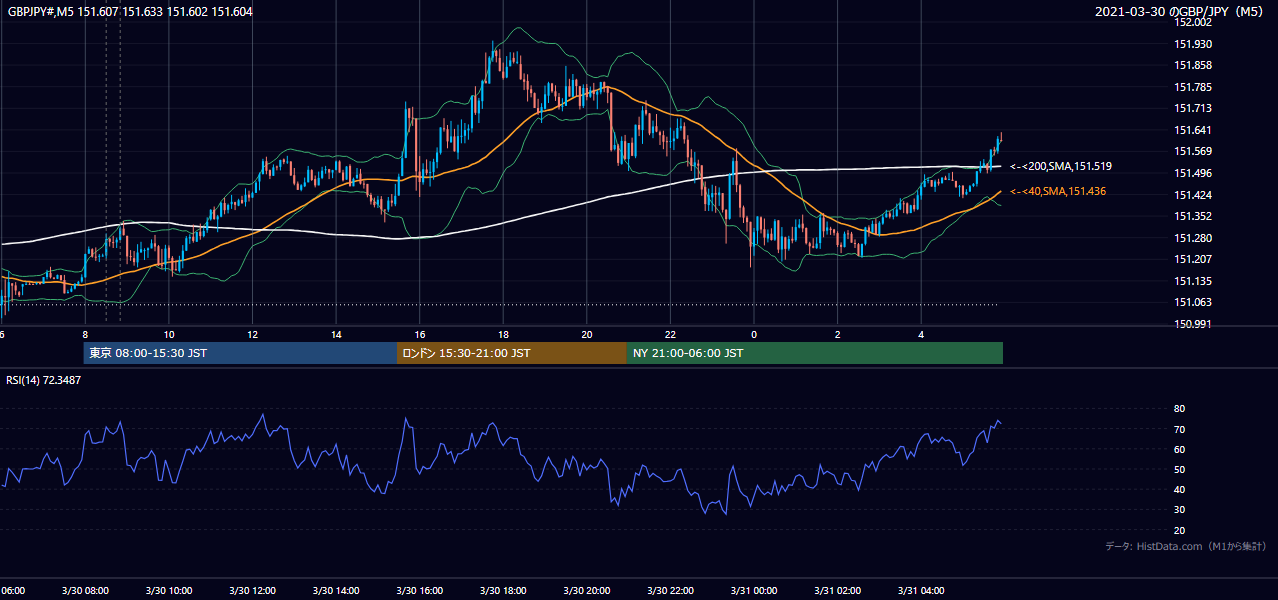This screenshot has width=1278, height=600.
Task: Click the 3/30 18:00 time axis label
Action: point(503,591)
